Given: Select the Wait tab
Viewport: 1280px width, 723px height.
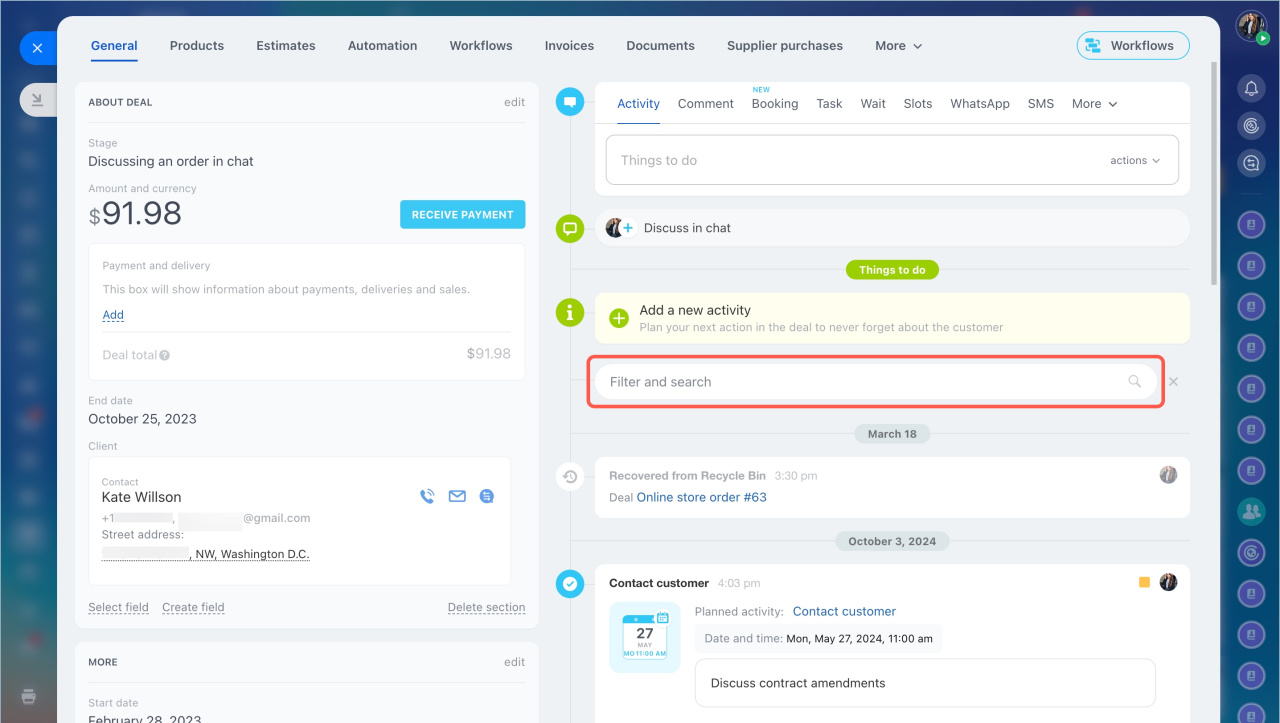Looking at the screenshot, I should click(x=873, y=104).
